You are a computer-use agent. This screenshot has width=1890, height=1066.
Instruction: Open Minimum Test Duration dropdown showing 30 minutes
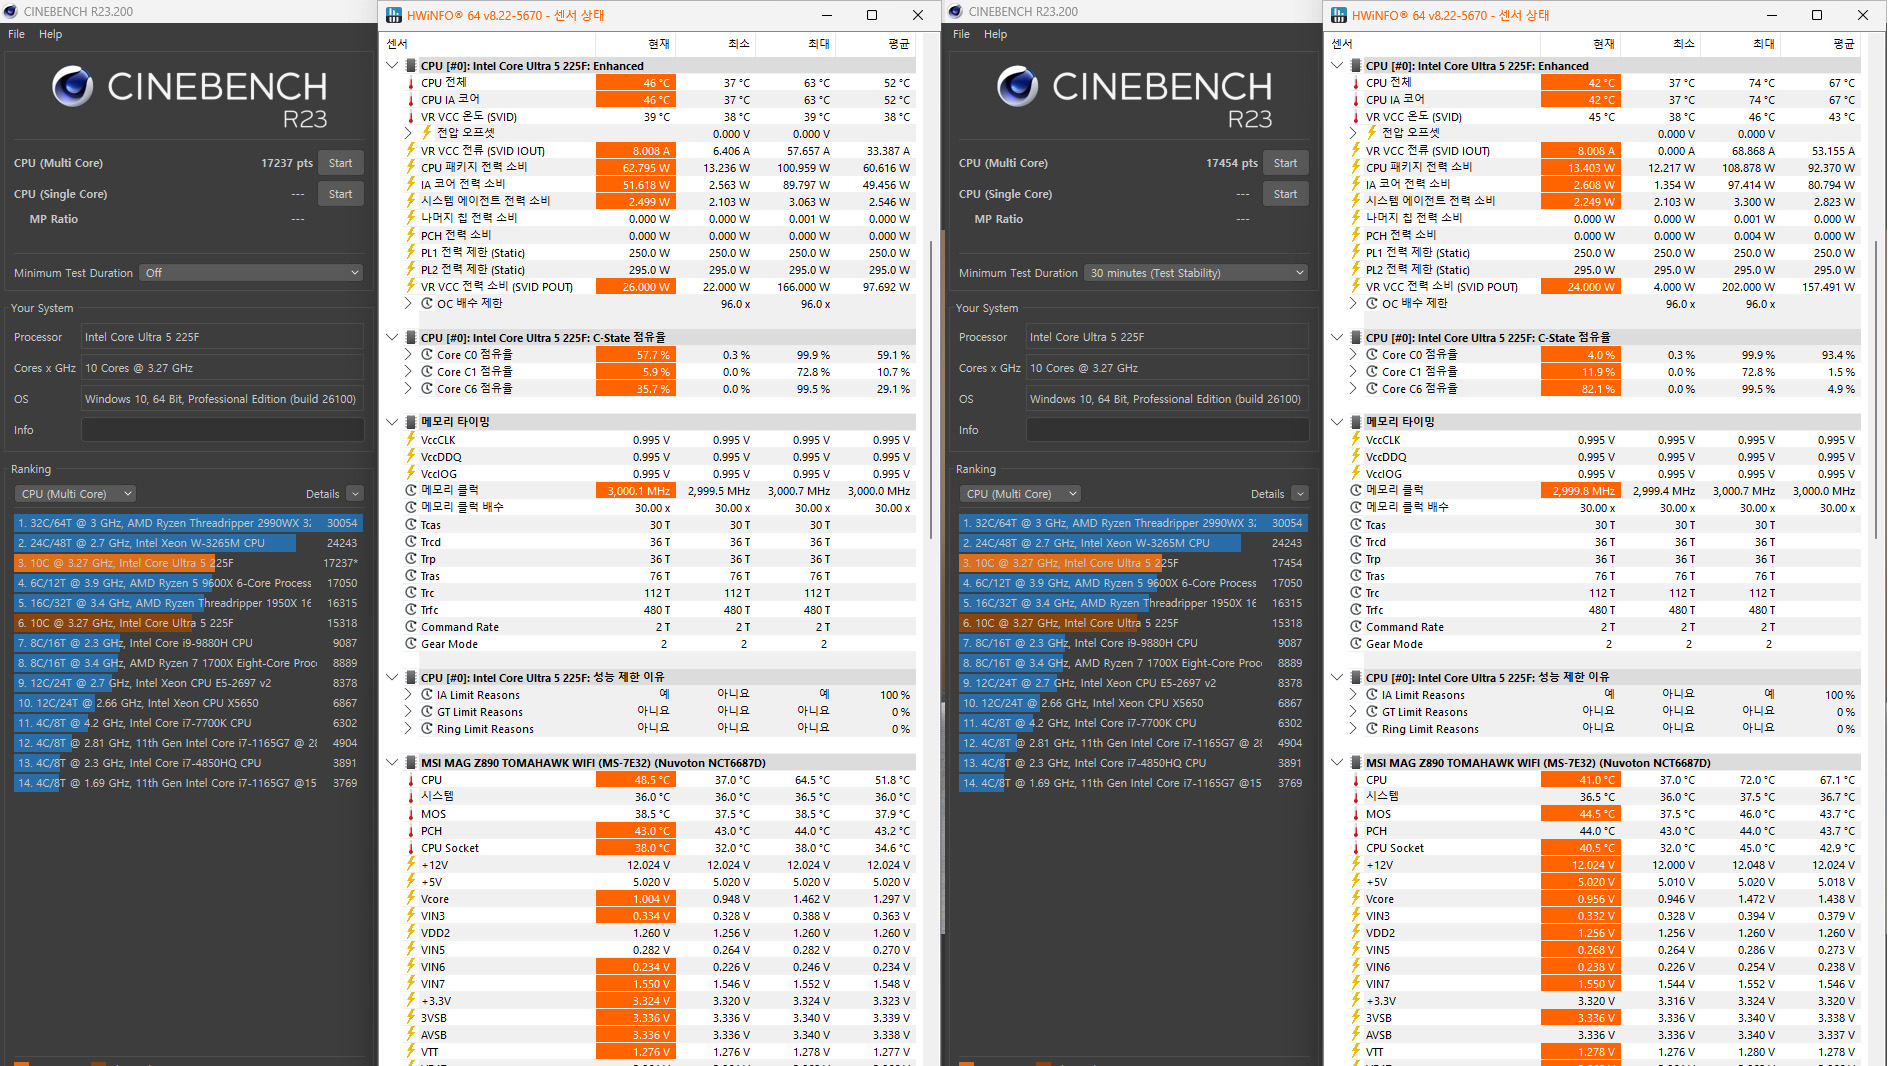tap(1196, 273)
